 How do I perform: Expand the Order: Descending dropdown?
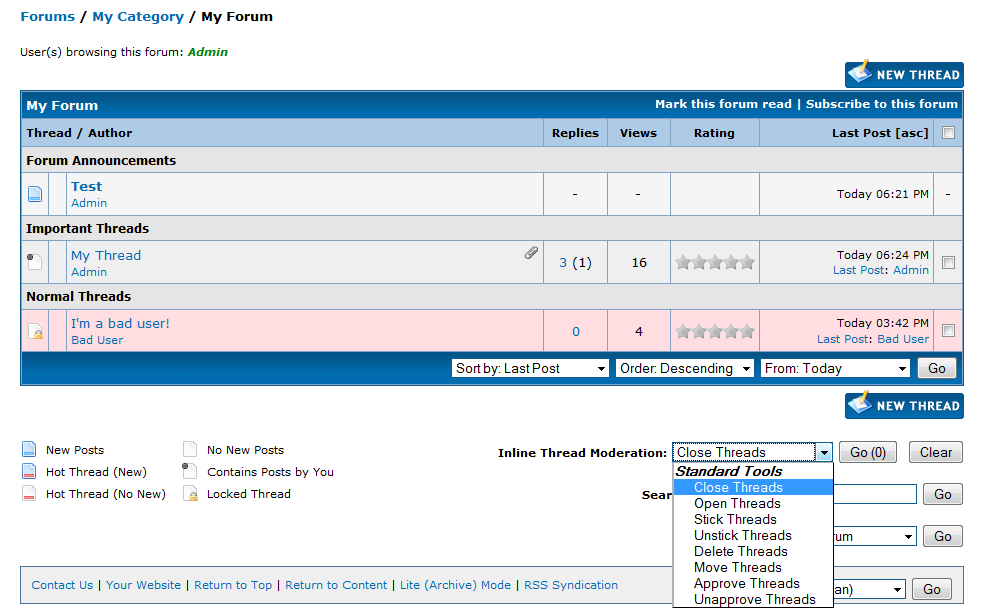pos(685,368)
